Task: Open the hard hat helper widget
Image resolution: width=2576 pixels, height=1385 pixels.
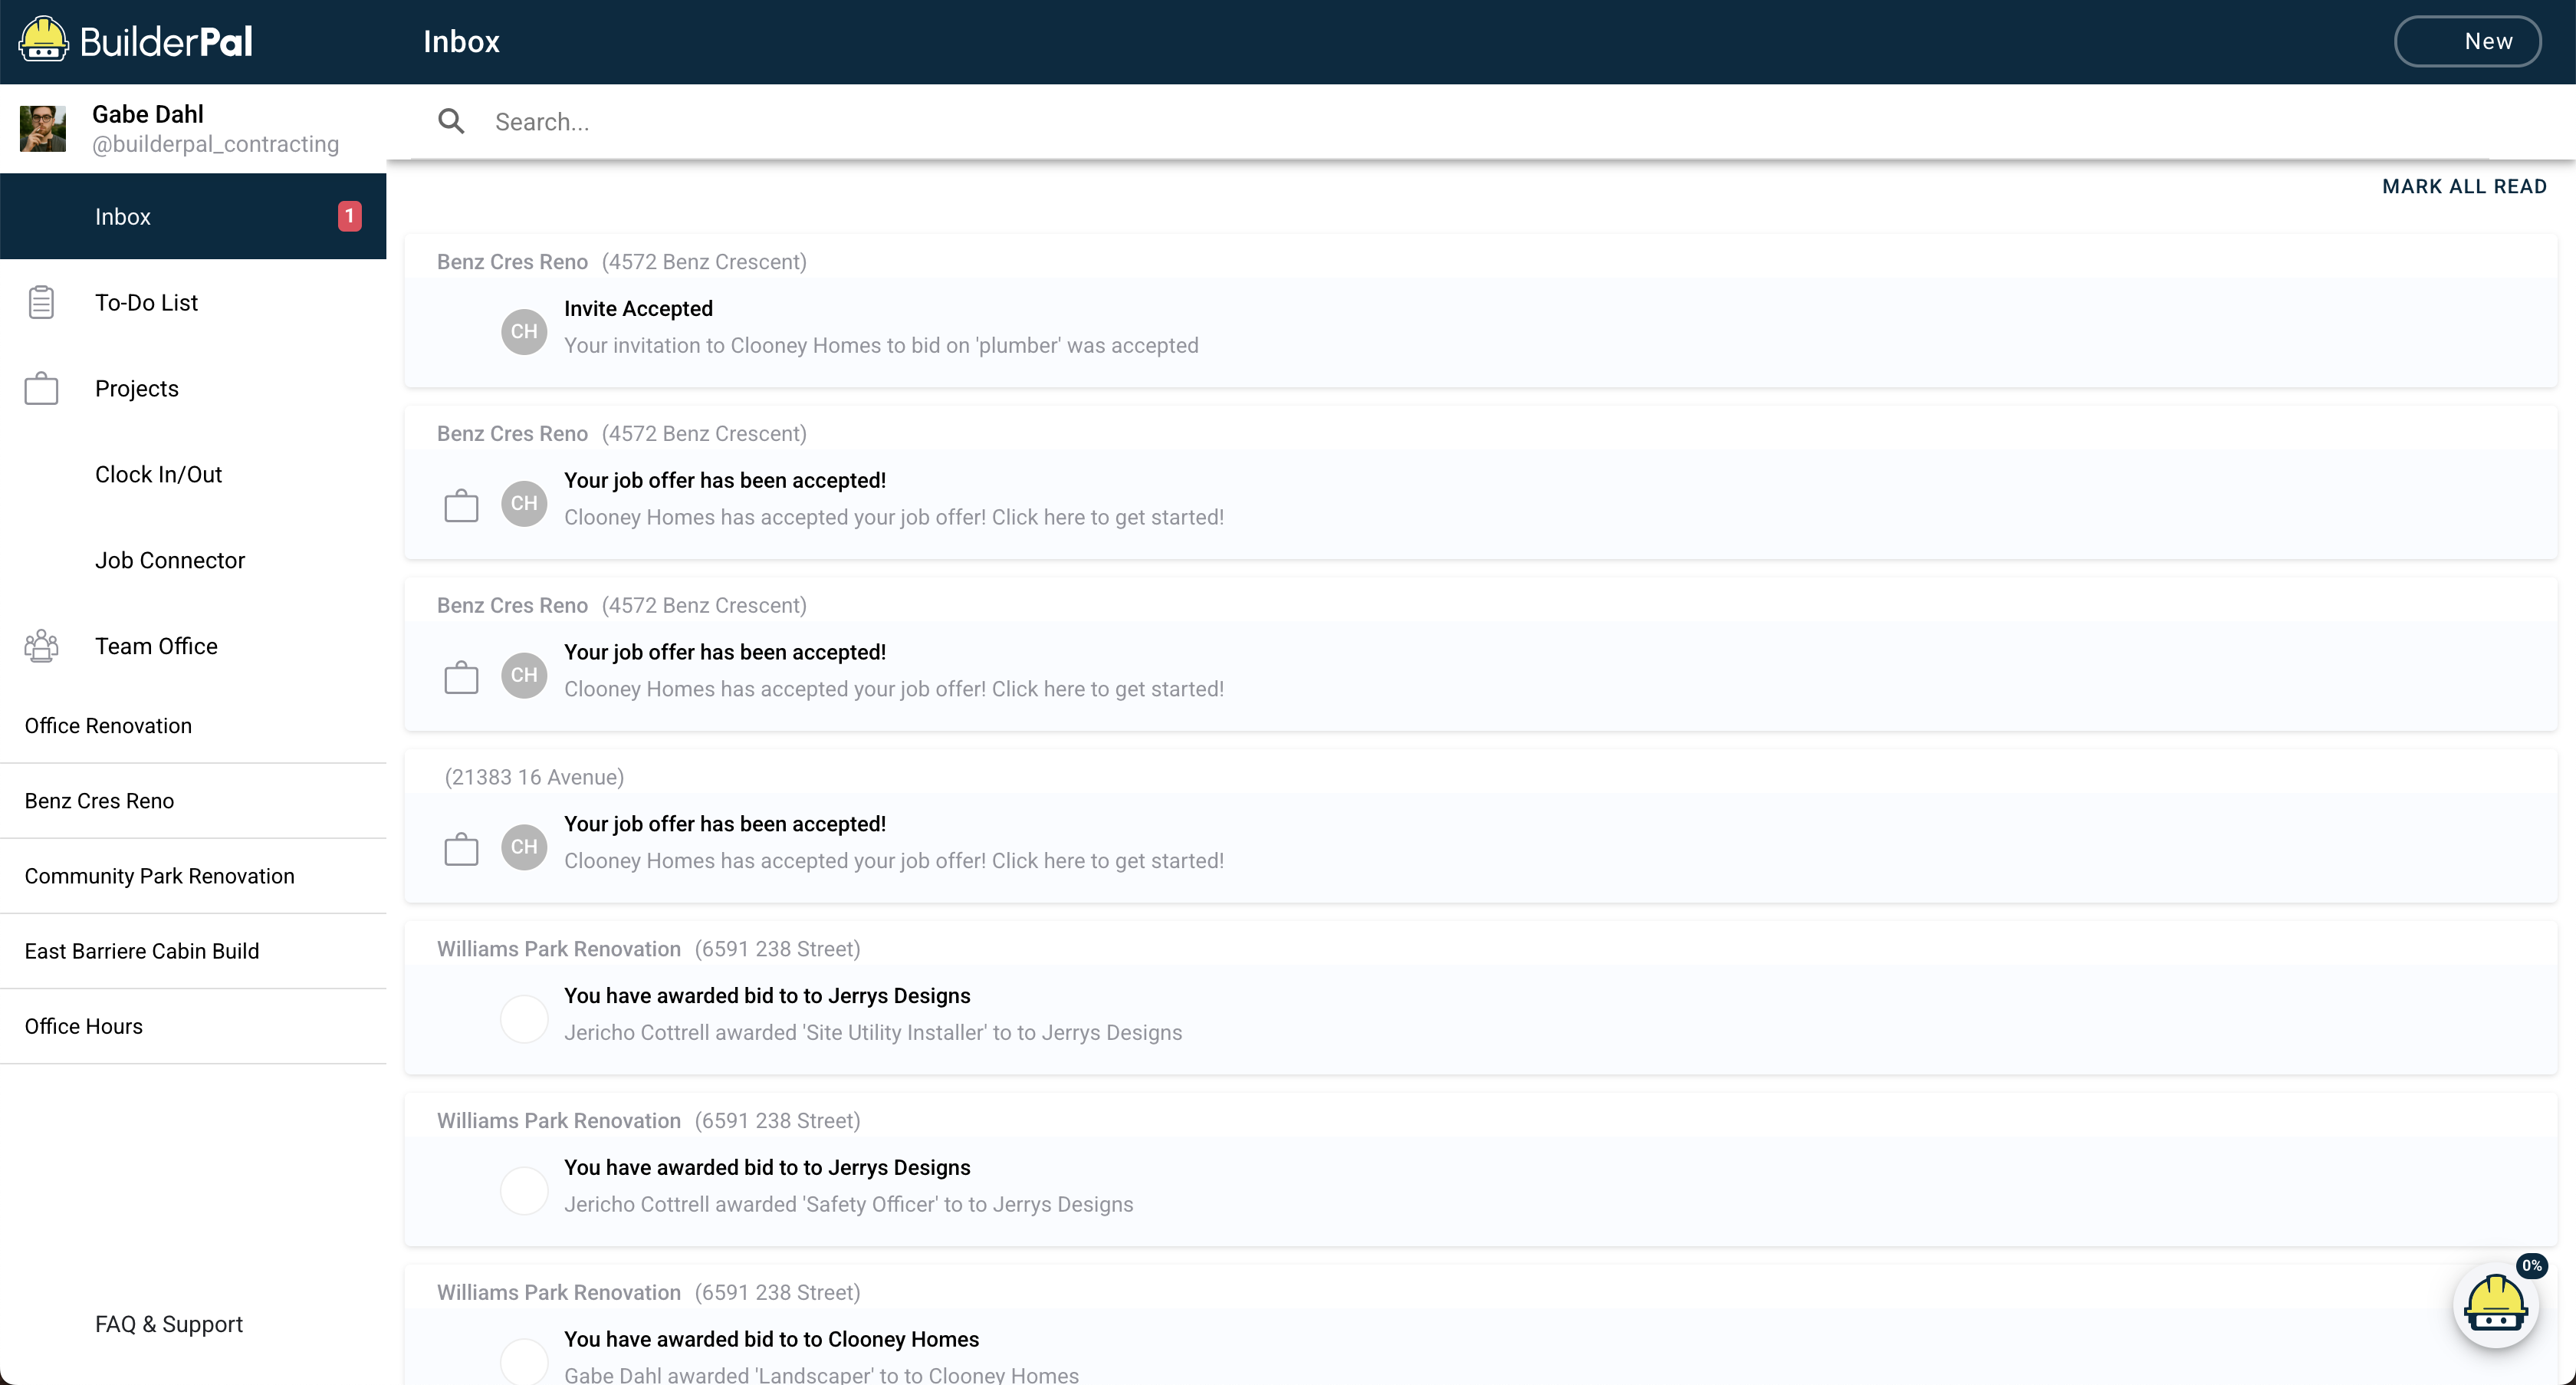Action: (x=2495, y=1306)
